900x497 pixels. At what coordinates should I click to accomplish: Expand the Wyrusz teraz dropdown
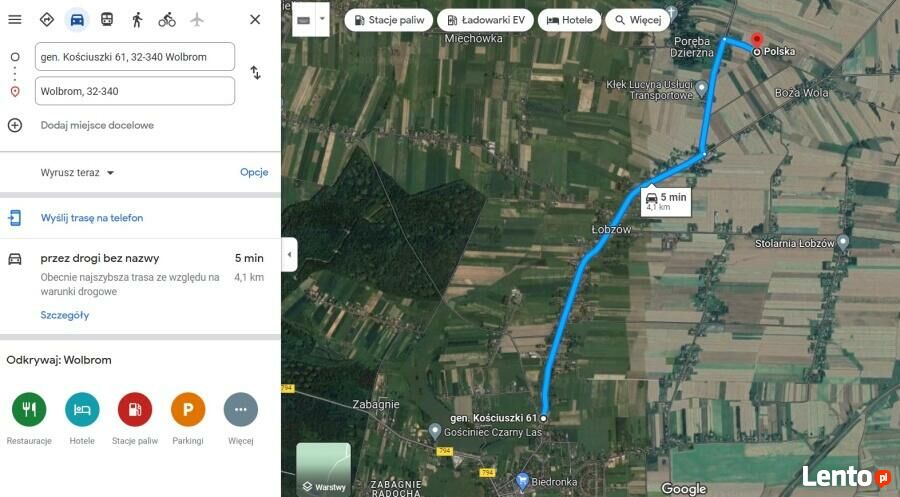77,172
